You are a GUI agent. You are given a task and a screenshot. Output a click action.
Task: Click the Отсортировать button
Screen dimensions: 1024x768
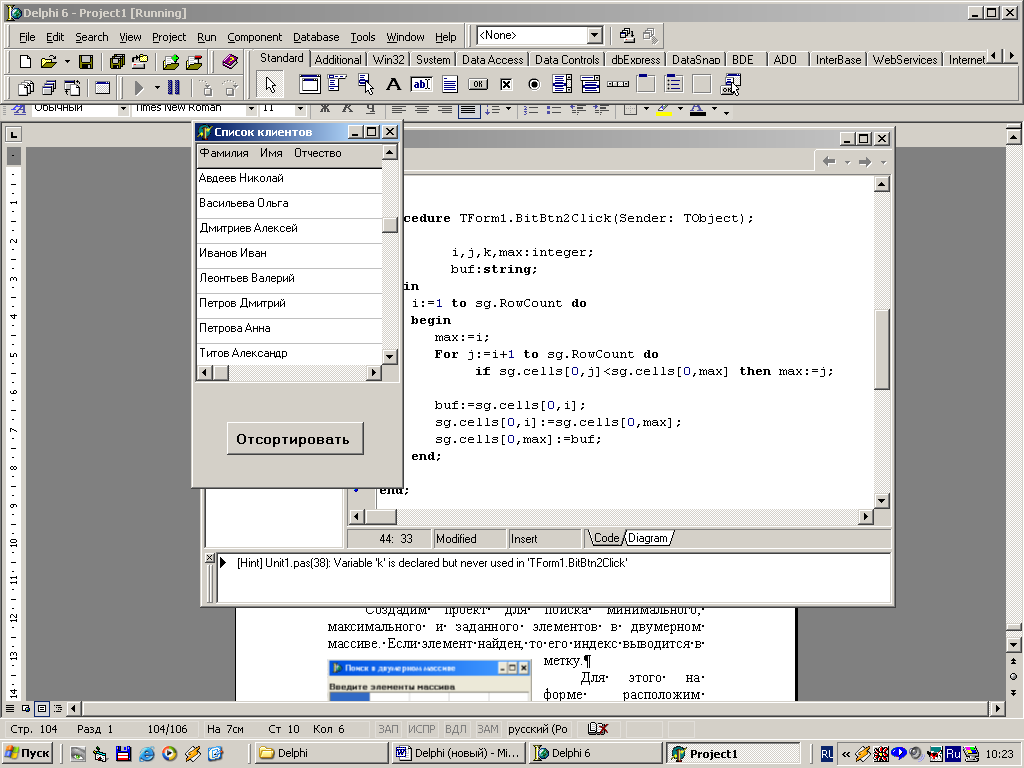pos(295,438)
